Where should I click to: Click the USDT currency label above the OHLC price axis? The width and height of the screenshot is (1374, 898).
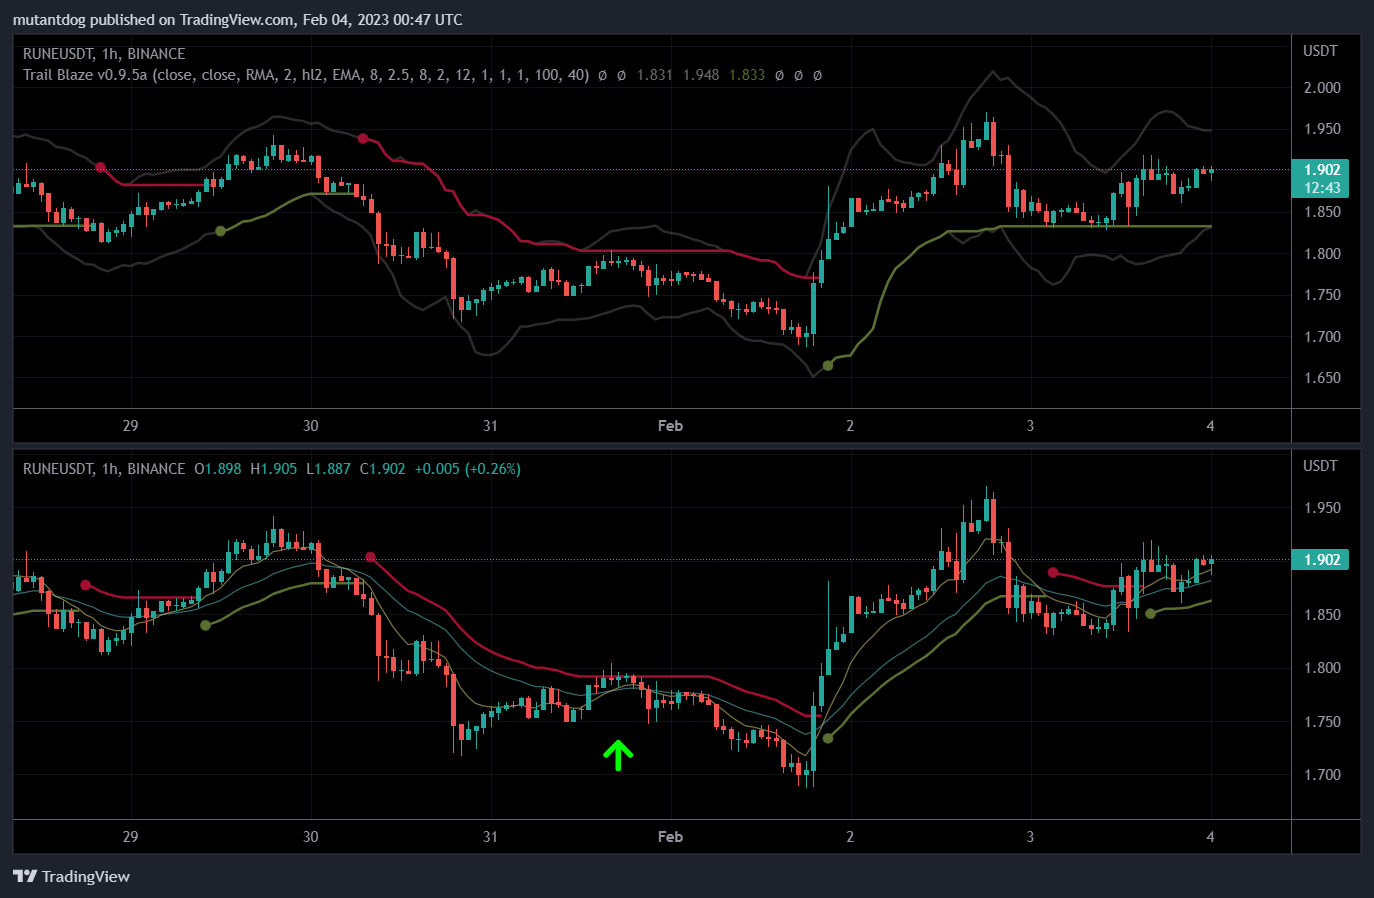[1320, 466]
